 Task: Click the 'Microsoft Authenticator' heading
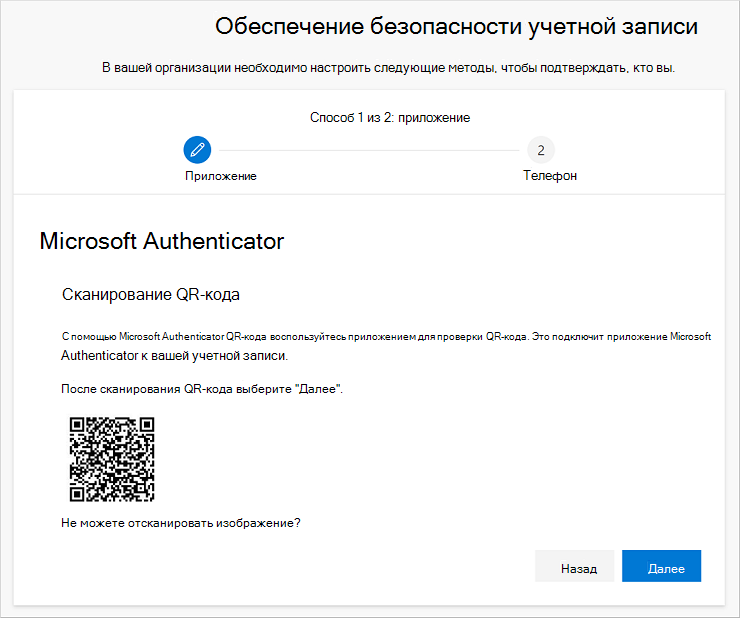162,241
